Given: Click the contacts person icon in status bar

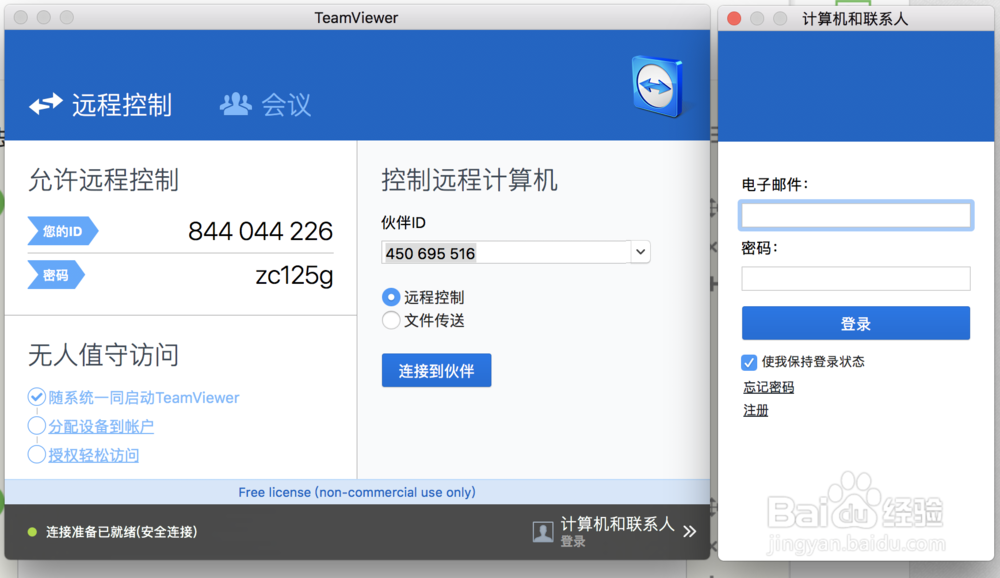Looking at the screenshot, I should point(543,531).
